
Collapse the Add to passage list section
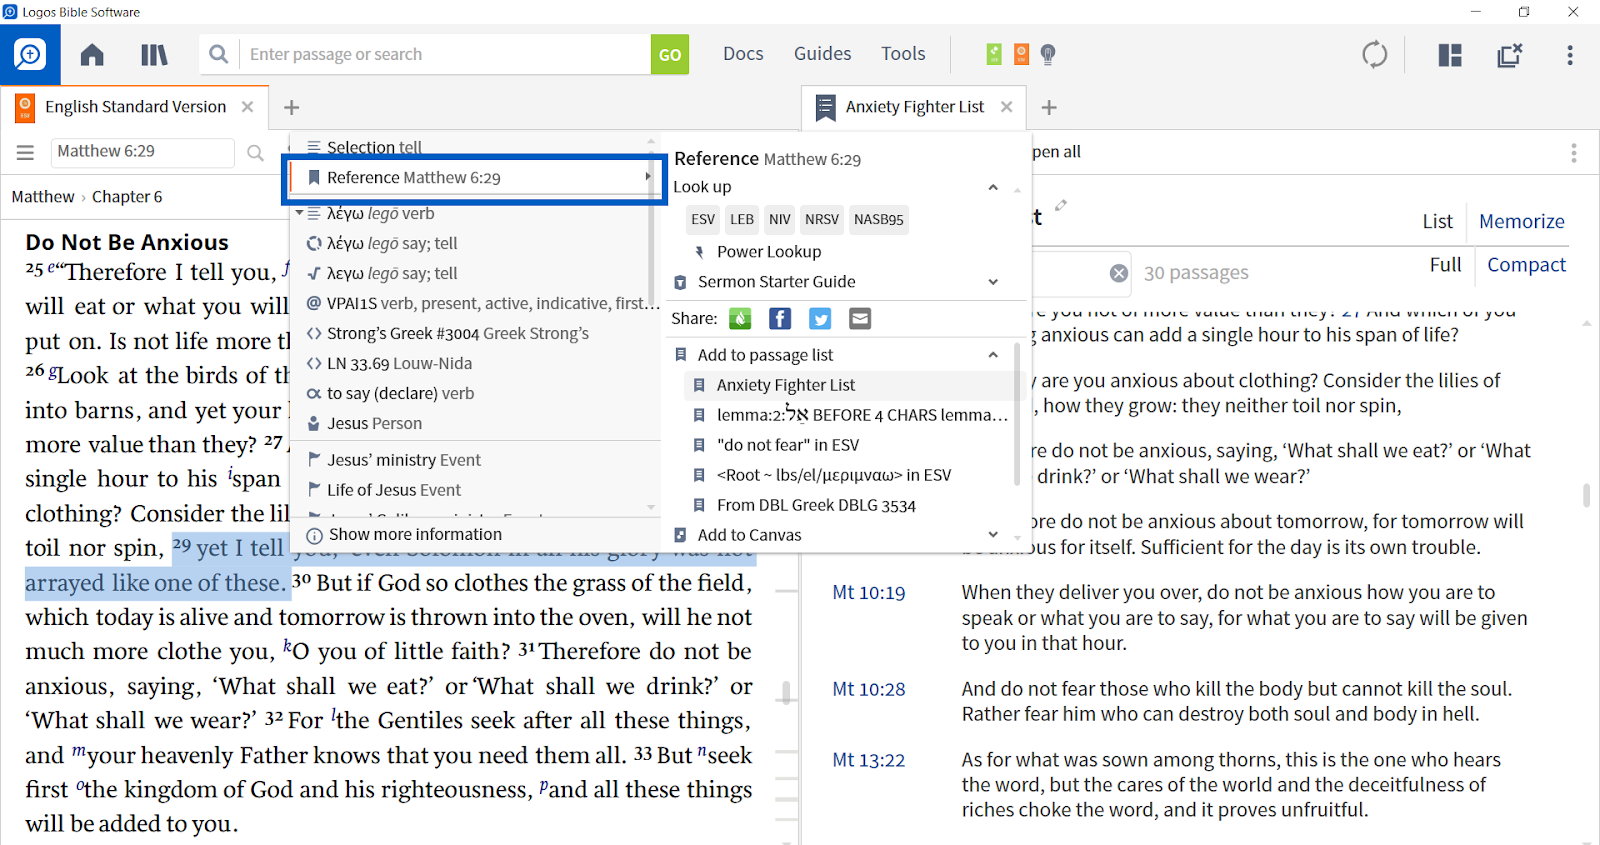pos(993,355)
